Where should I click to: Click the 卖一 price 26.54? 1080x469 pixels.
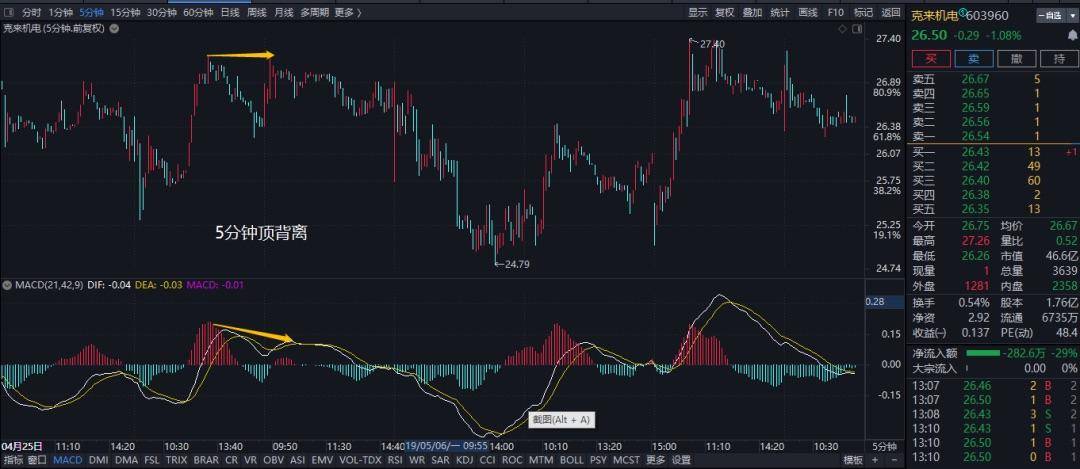[974, 136]
